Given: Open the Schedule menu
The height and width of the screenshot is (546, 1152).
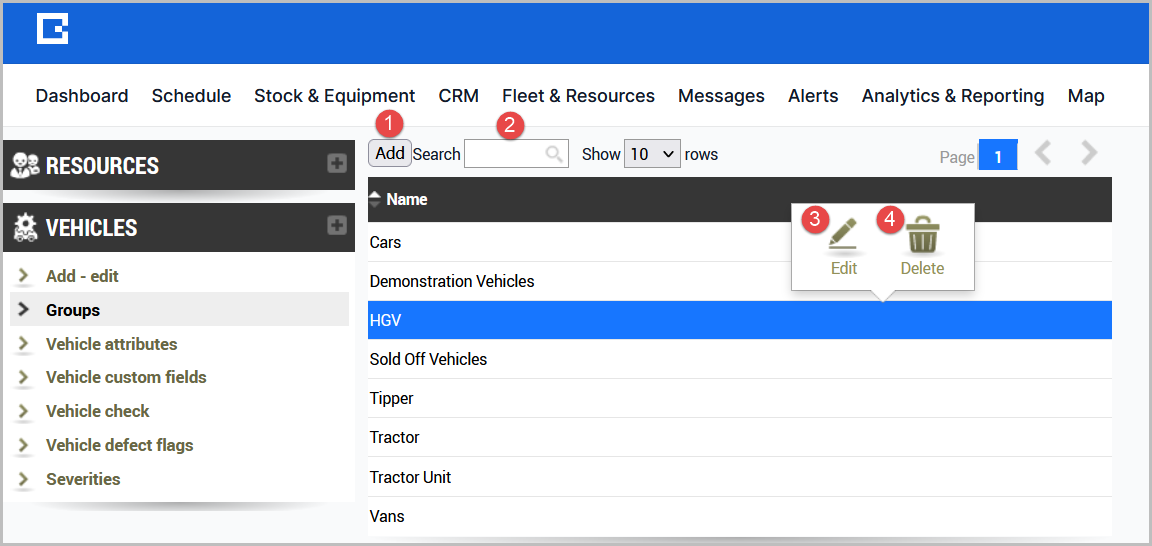Looking at the screenshot, I should 191,96.
